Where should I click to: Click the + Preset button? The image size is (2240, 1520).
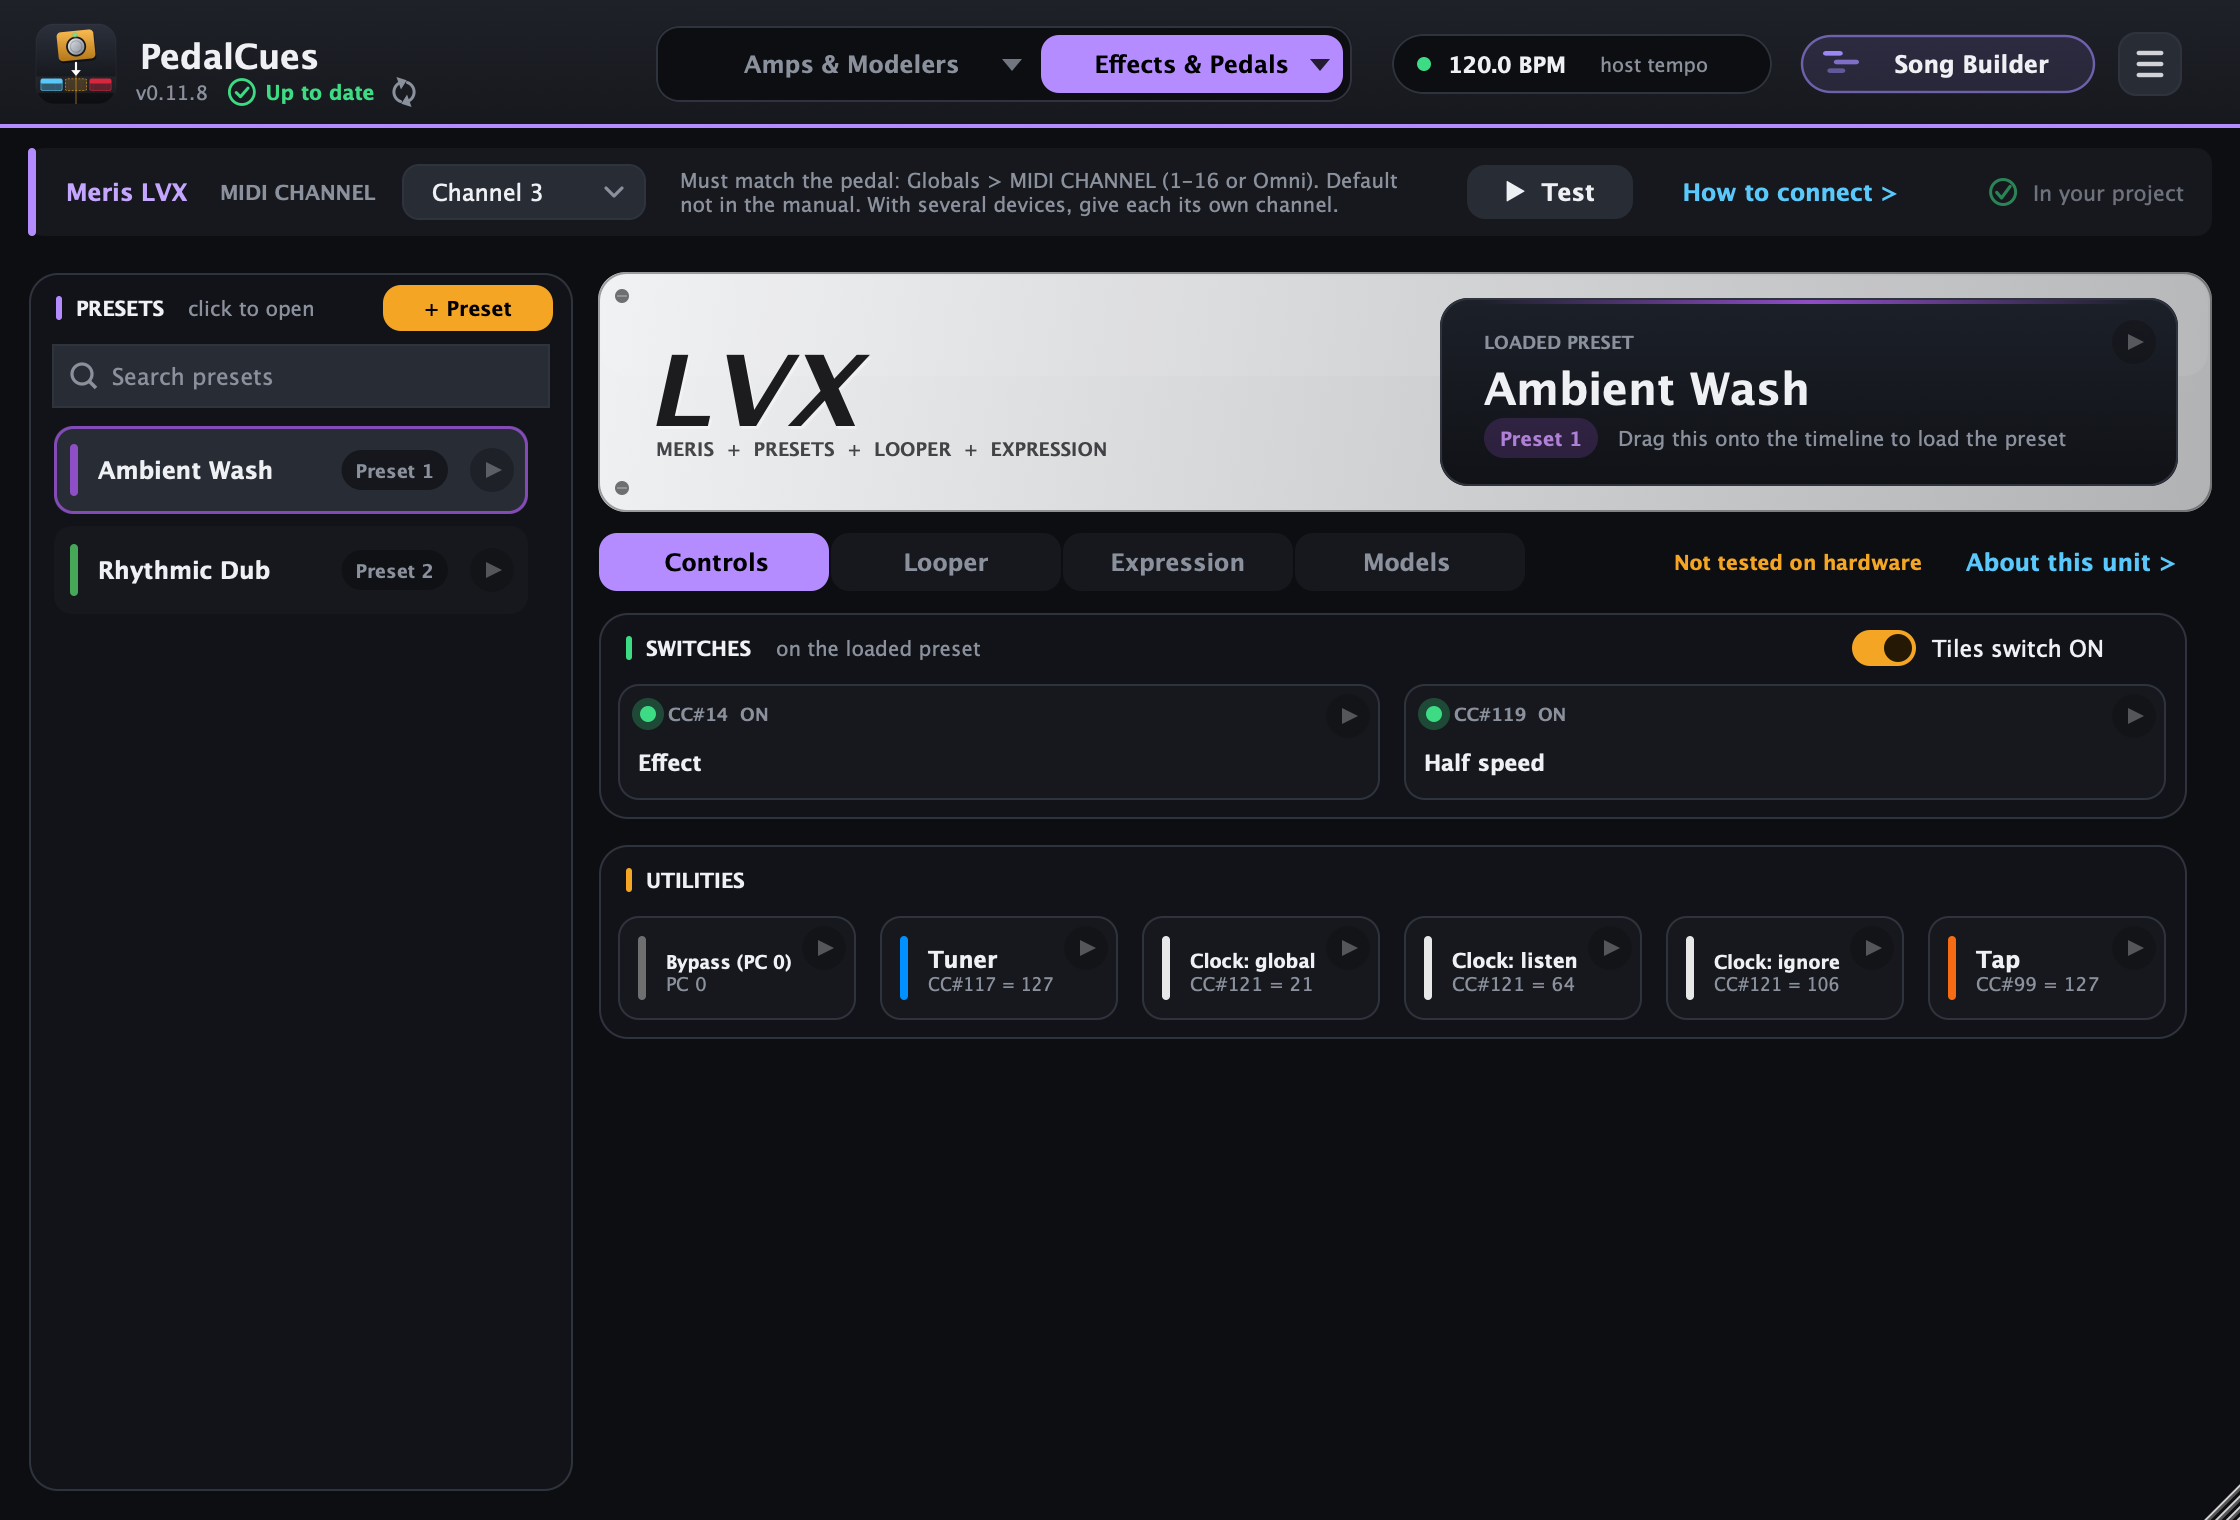coord(468,308)
